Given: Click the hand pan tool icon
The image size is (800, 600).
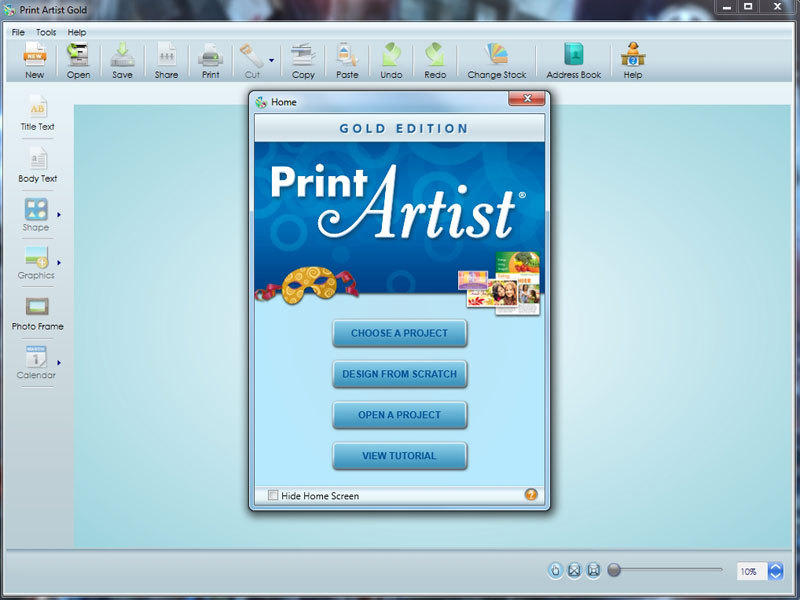Looking at the screenshot, I should tap(555, 570).
